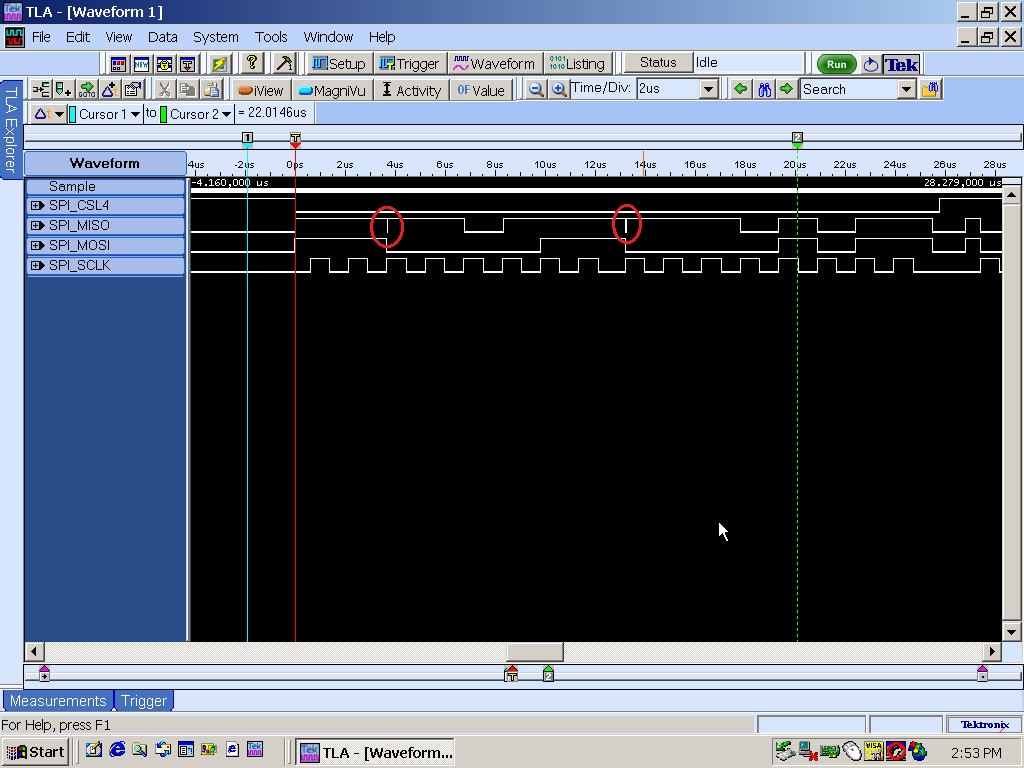The width and height of the screenshot is (1024, 768).
Task: Click the repetitive run loop icon
Action: [x=870, y=64]
